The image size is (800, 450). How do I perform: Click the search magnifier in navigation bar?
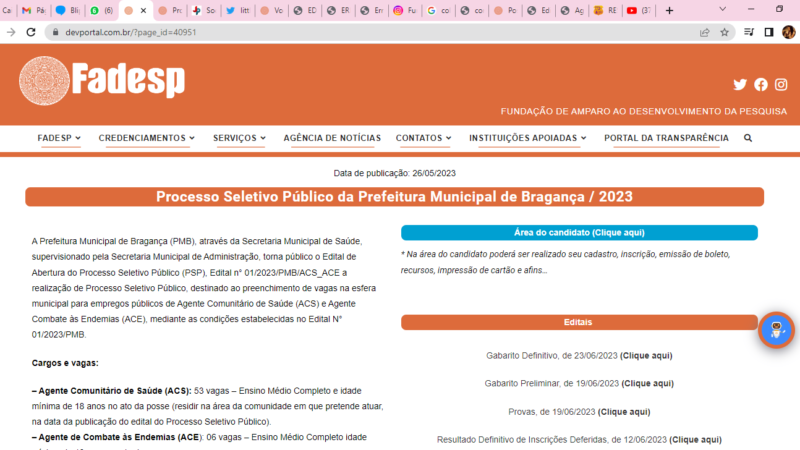(x=748, y=138)
